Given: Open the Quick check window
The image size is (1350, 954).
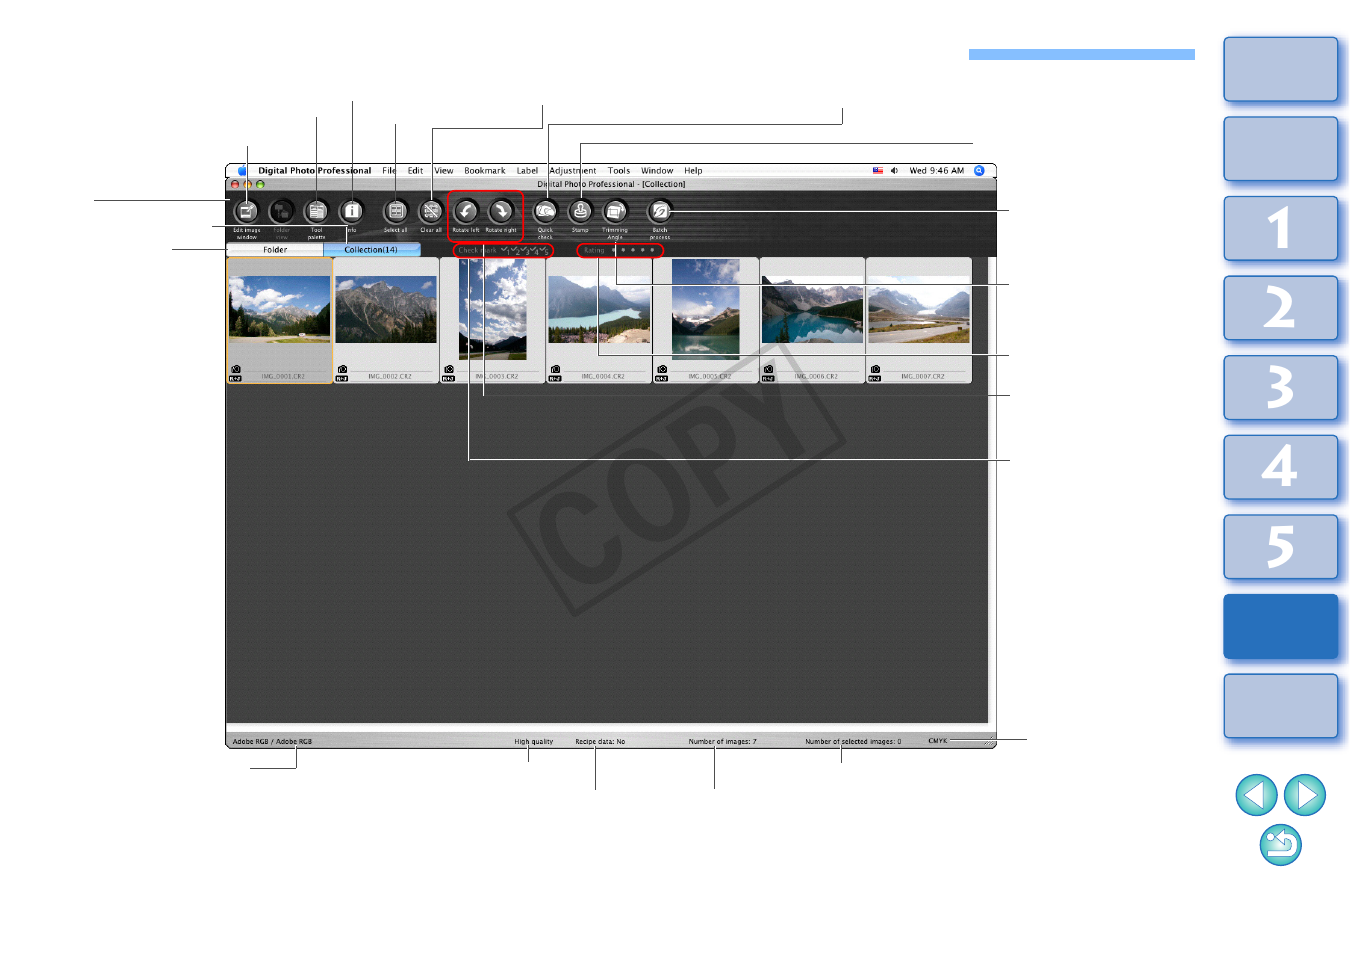Looking at the screenshot, I should point(545,212).
